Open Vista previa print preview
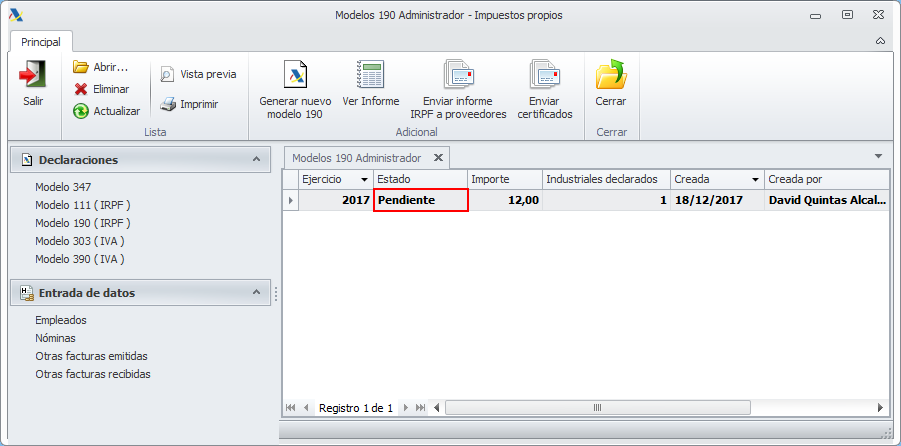This screenshot has width=901, height=446. pos(167,74)
